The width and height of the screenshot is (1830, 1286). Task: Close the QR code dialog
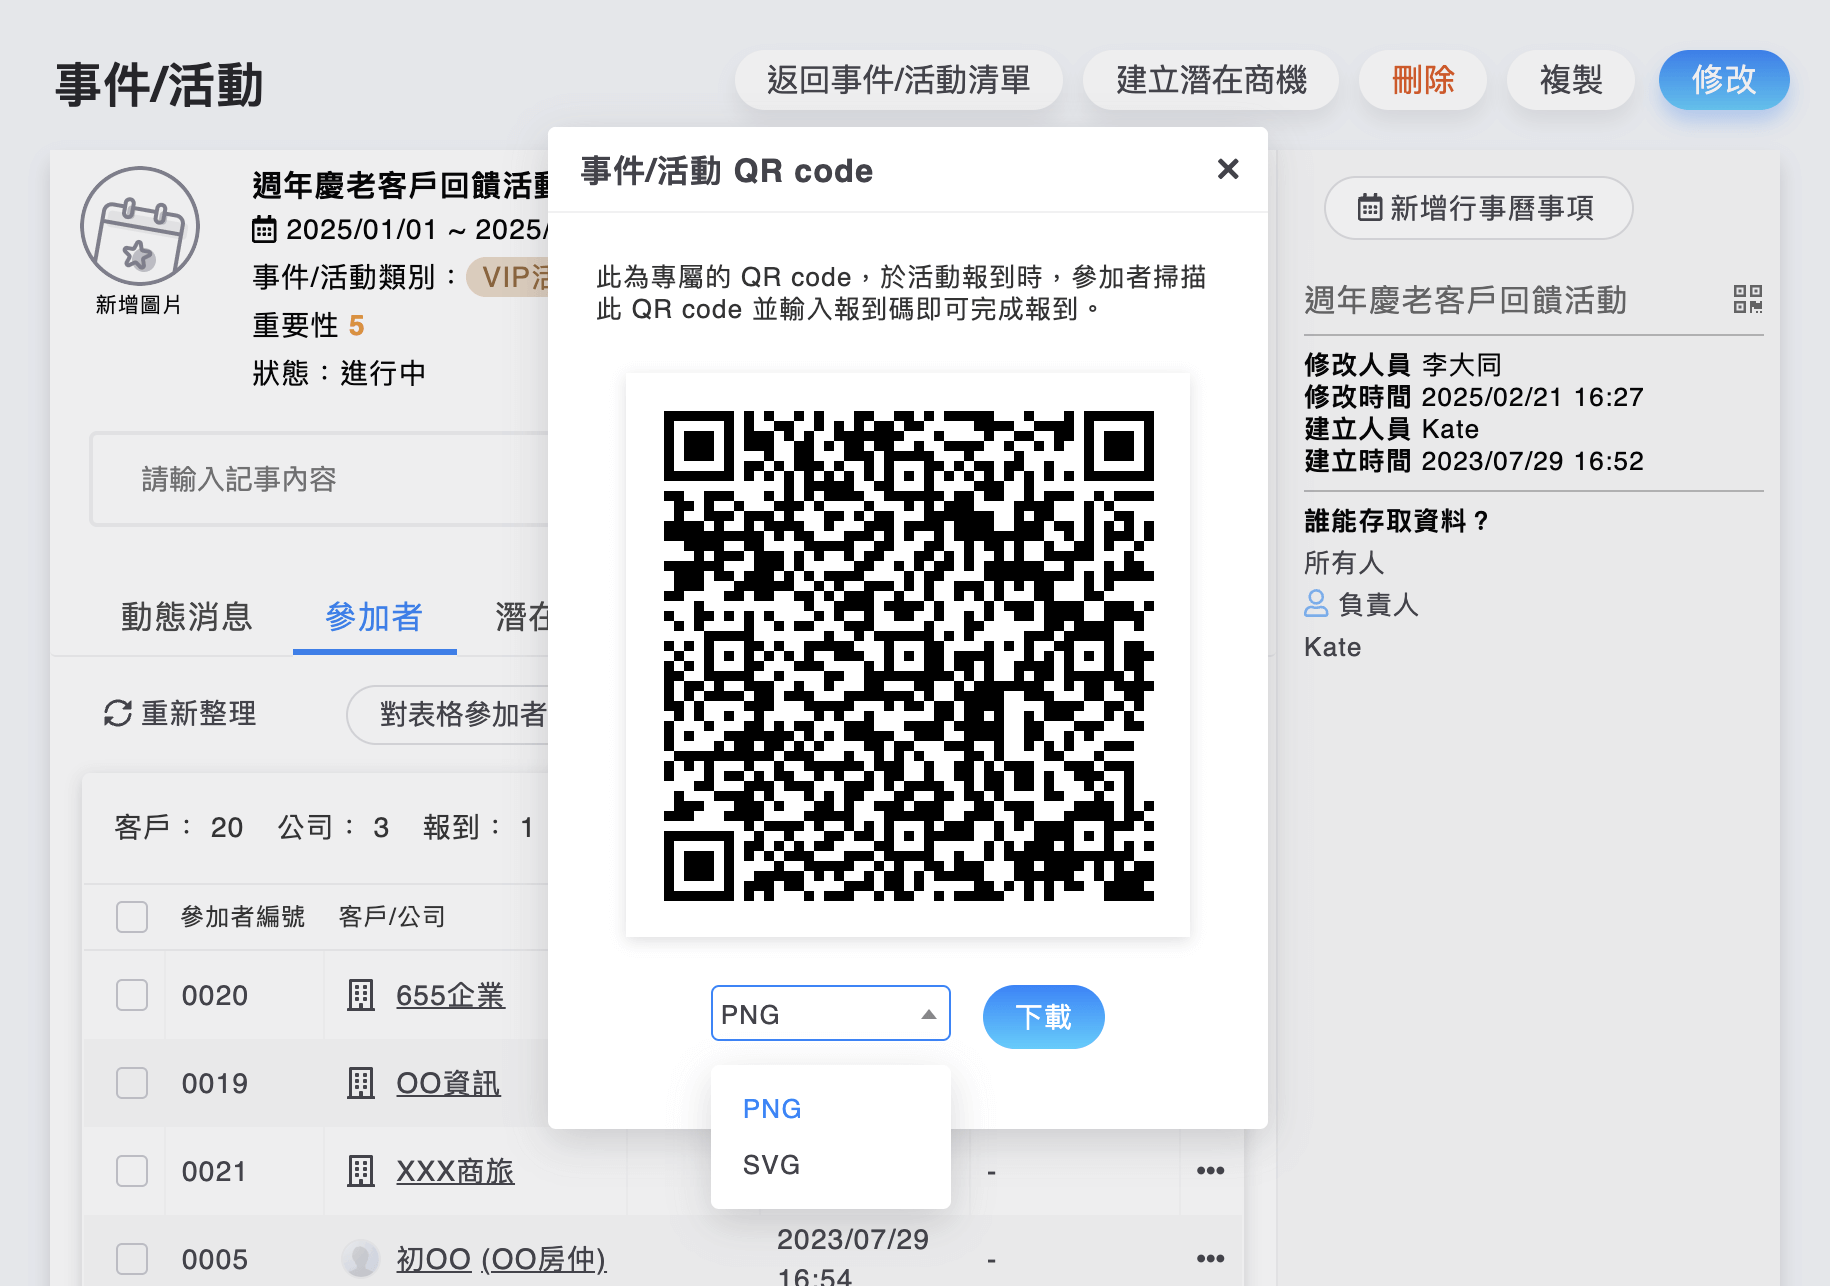(x=1228, y=169)
